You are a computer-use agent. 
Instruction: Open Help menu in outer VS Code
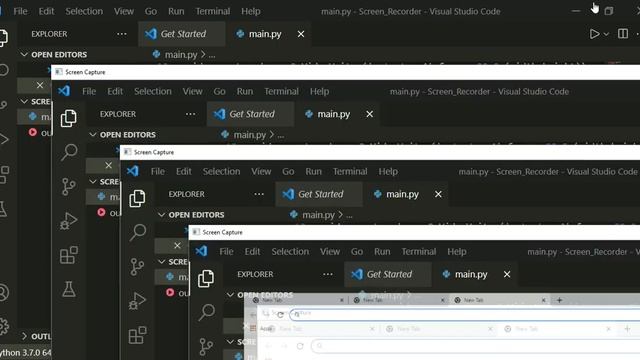point(251,11)
